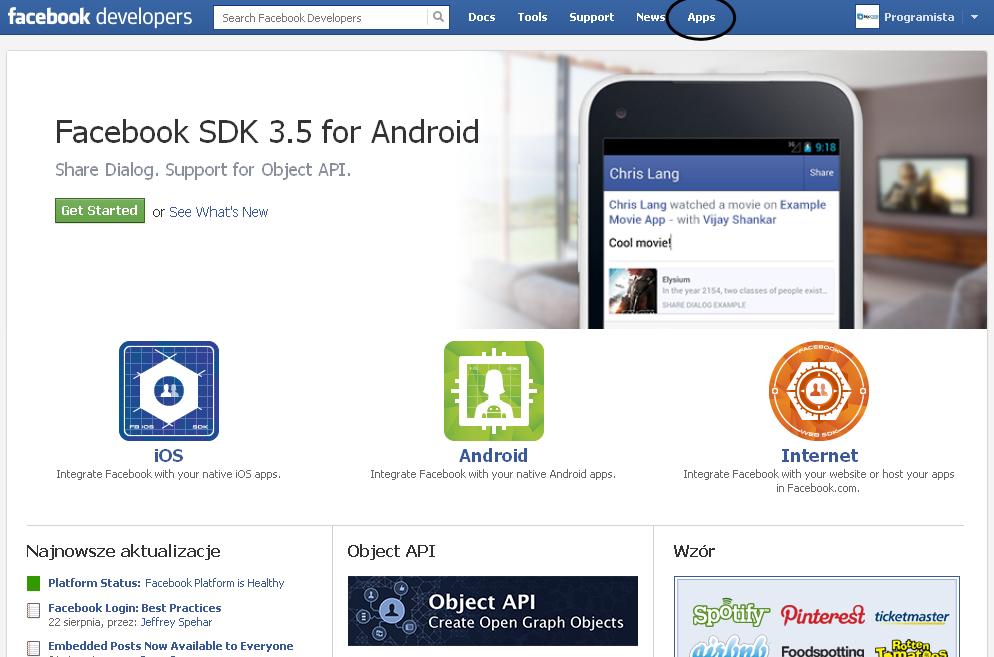Click the document icon beside Embedded Posts
The image size is (994, 657).
point(34,648)
